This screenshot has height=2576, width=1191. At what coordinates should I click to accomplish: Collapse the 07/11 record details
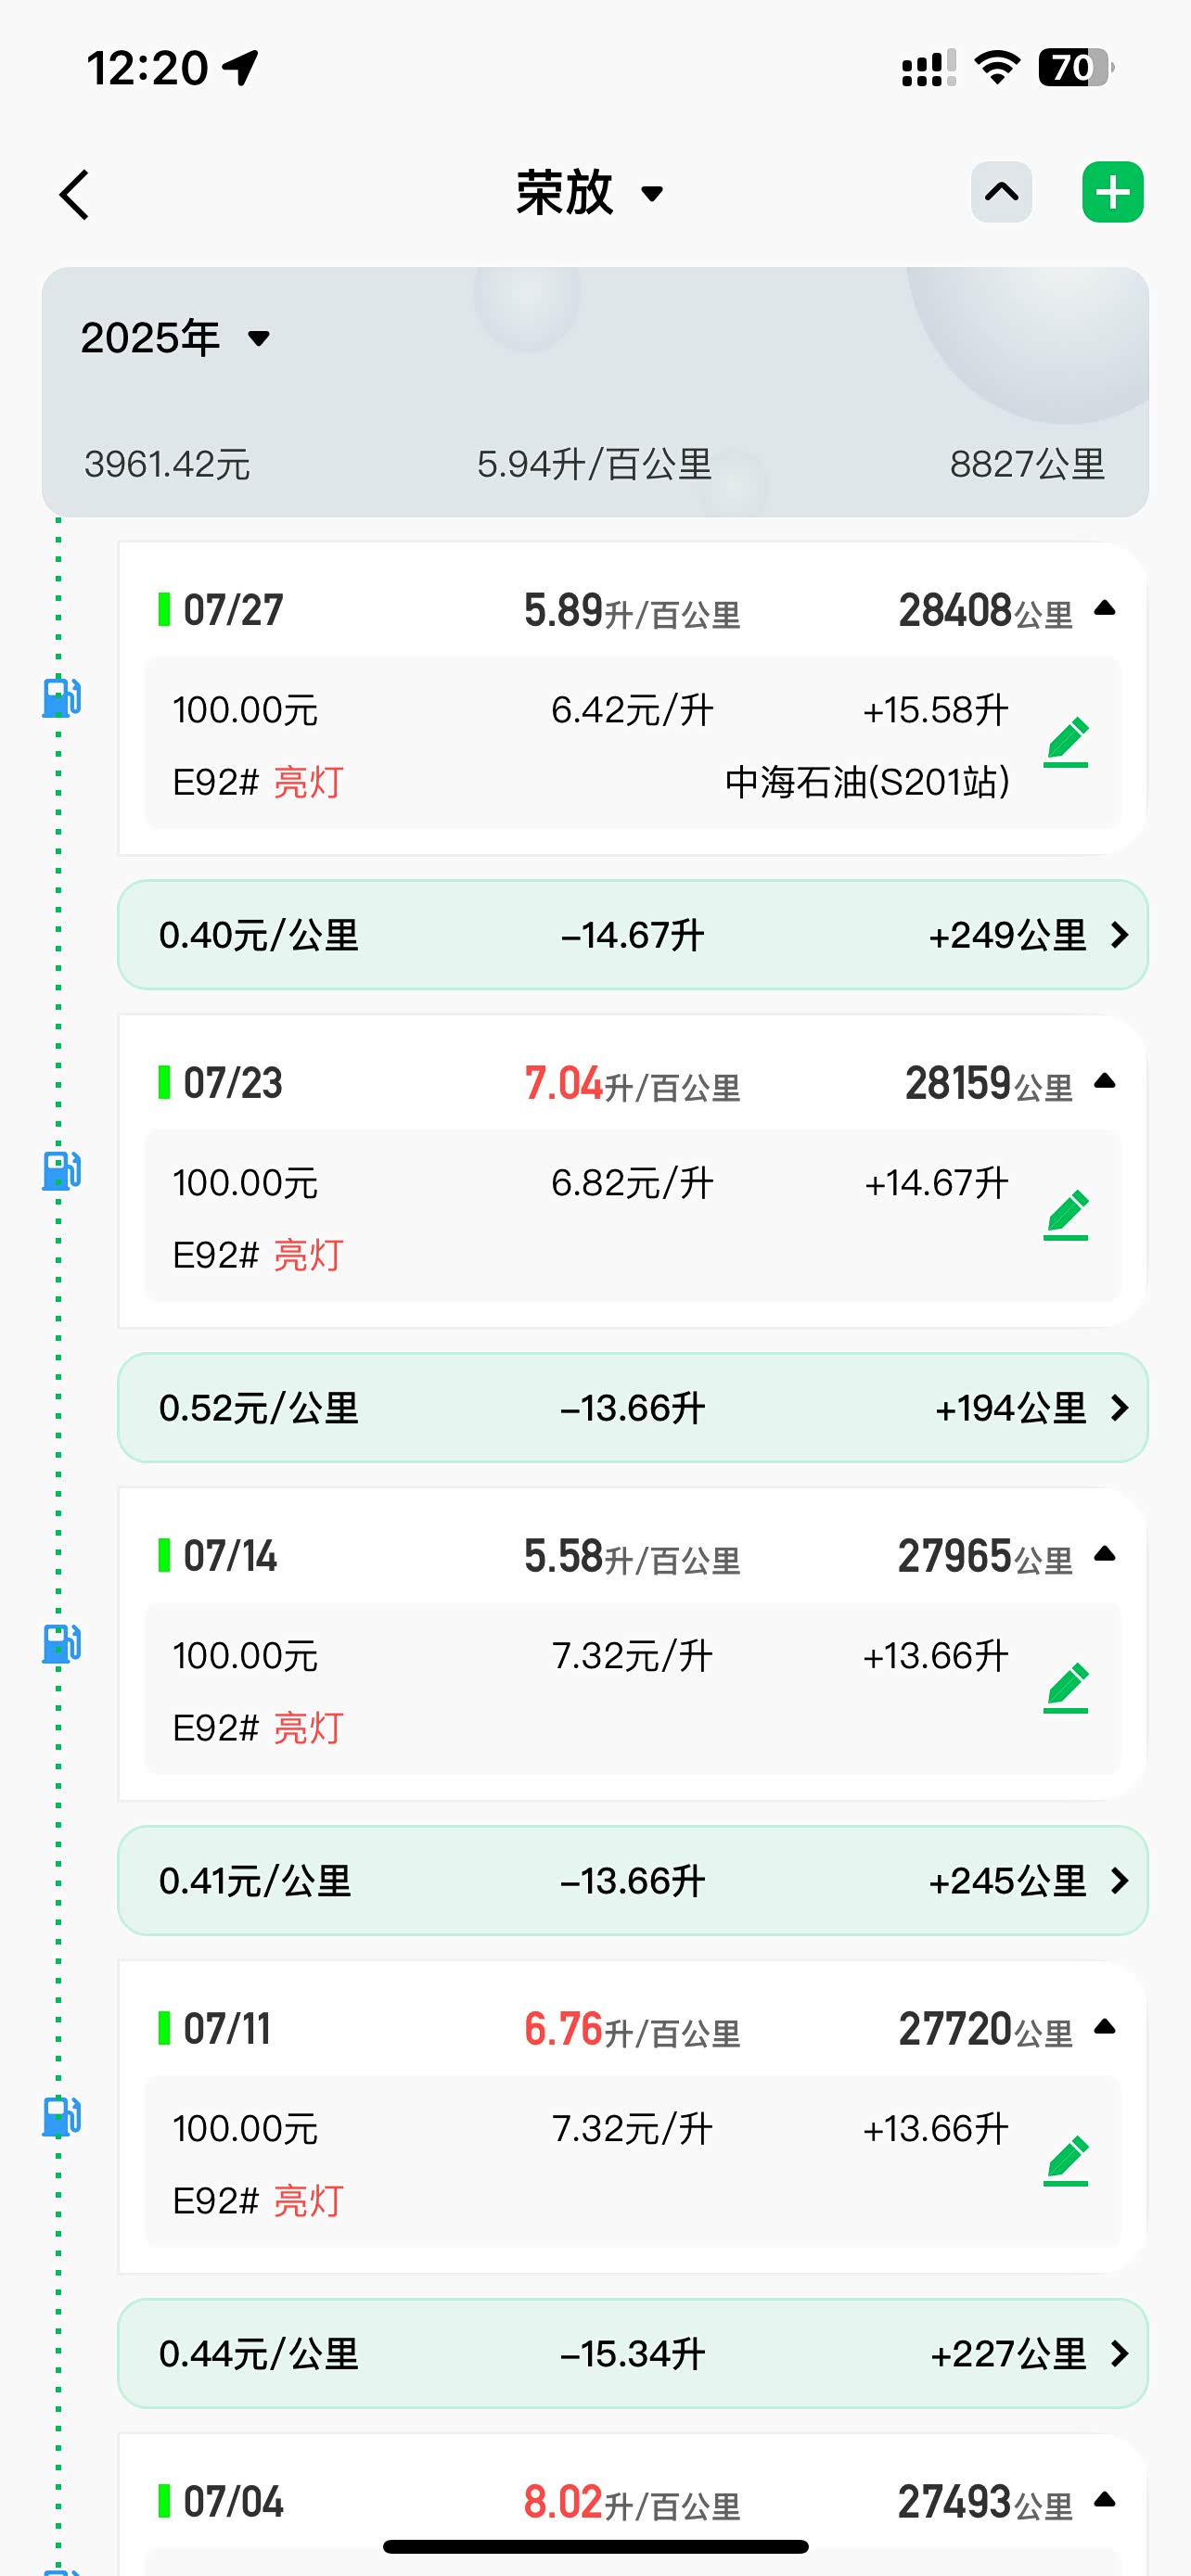[1104, 2027]
